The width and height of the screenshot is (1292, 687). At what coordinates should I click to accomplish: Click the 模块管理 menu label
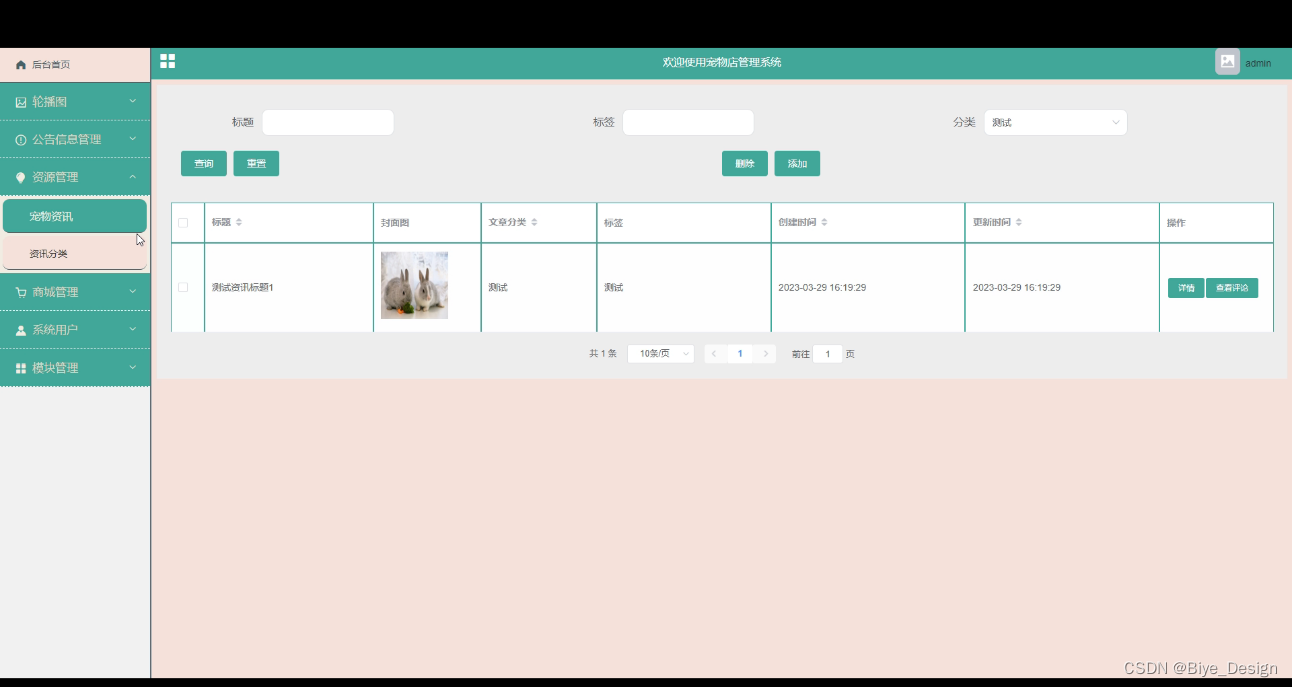[x=55, y=368]
